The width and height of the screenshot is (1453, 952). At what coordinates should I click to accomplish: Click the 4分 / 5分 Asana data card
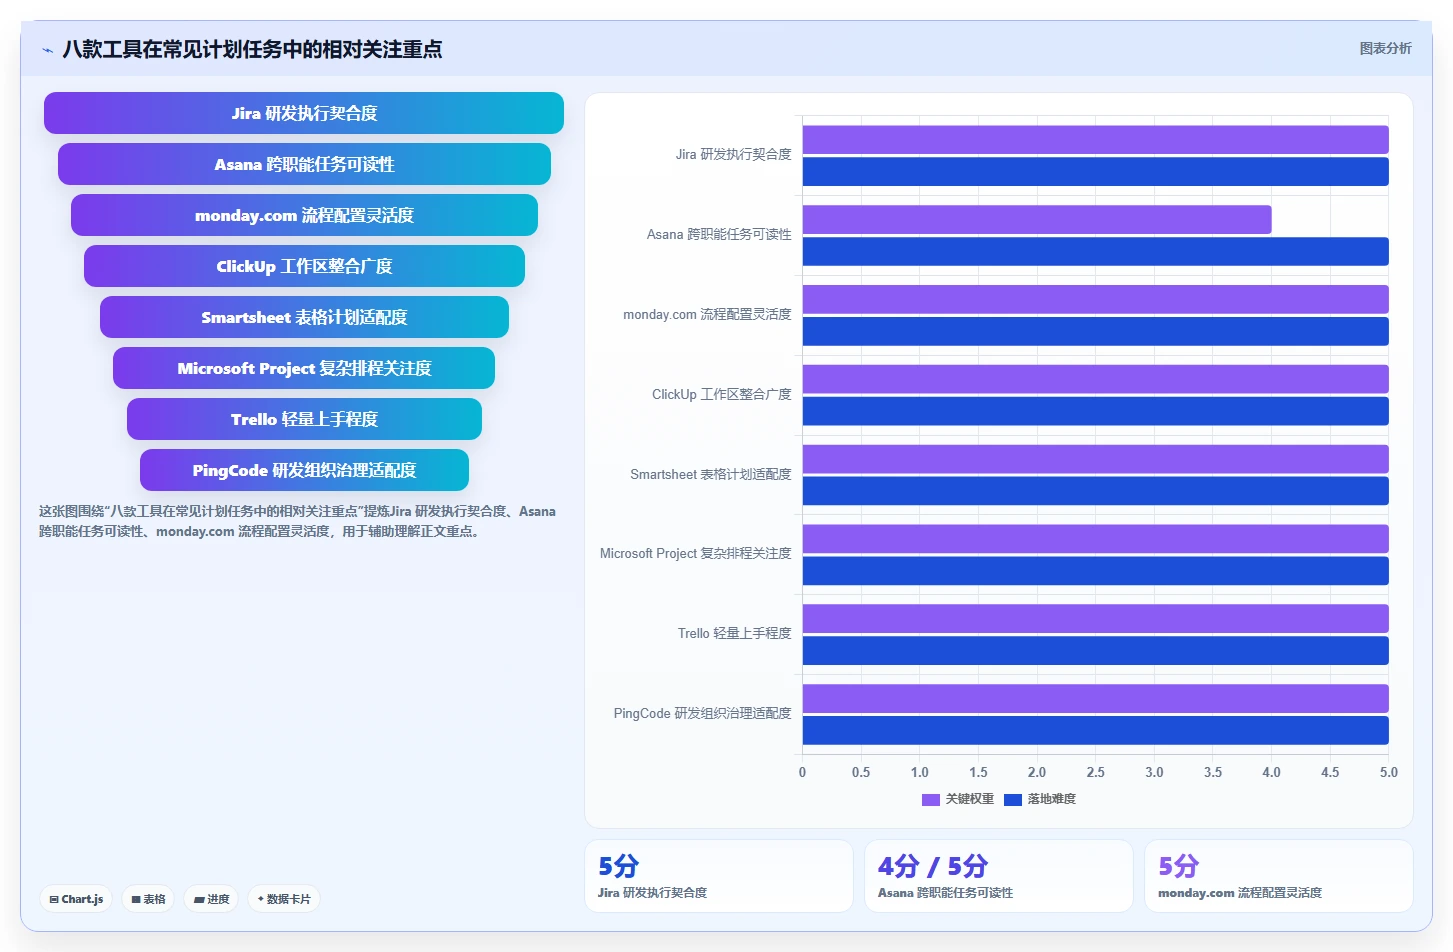pos(999,876)
